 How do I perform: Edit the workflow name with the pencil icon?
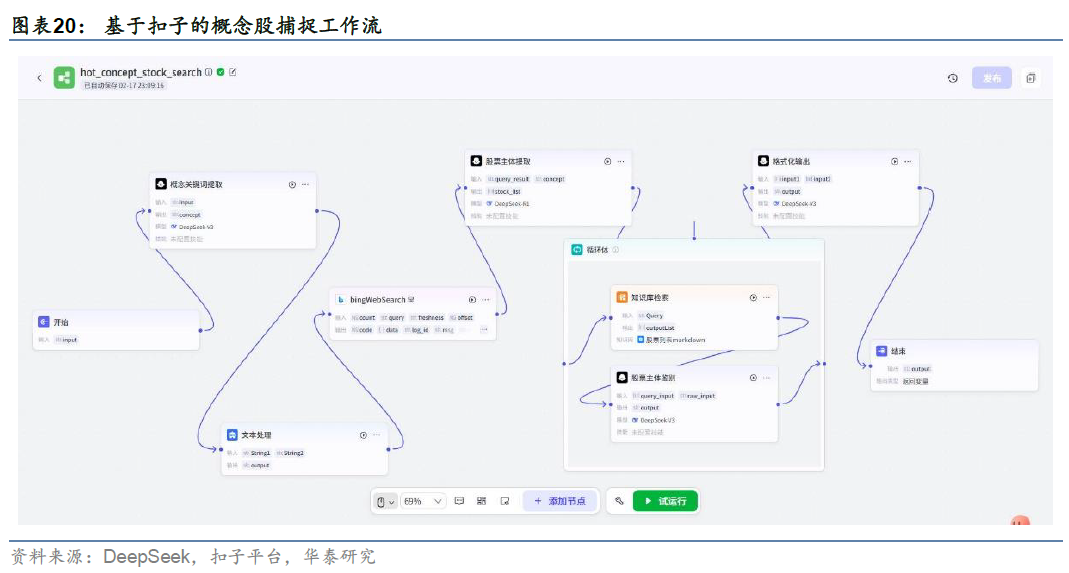coord(232,72)
